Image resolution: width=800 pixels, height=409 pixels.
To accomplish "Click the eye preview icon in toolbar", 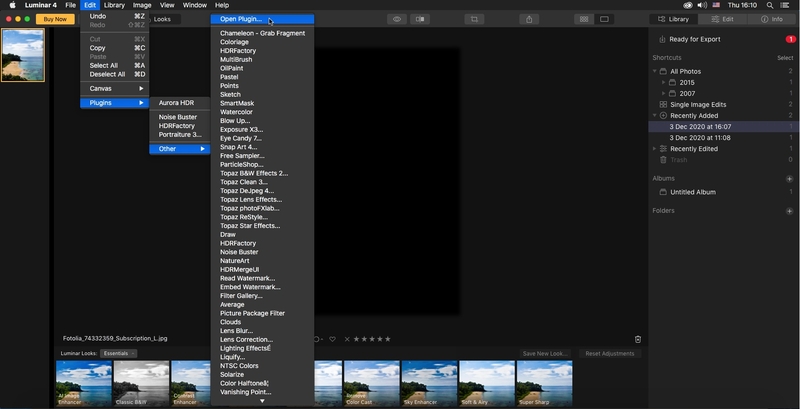I will tap(396, 19).
